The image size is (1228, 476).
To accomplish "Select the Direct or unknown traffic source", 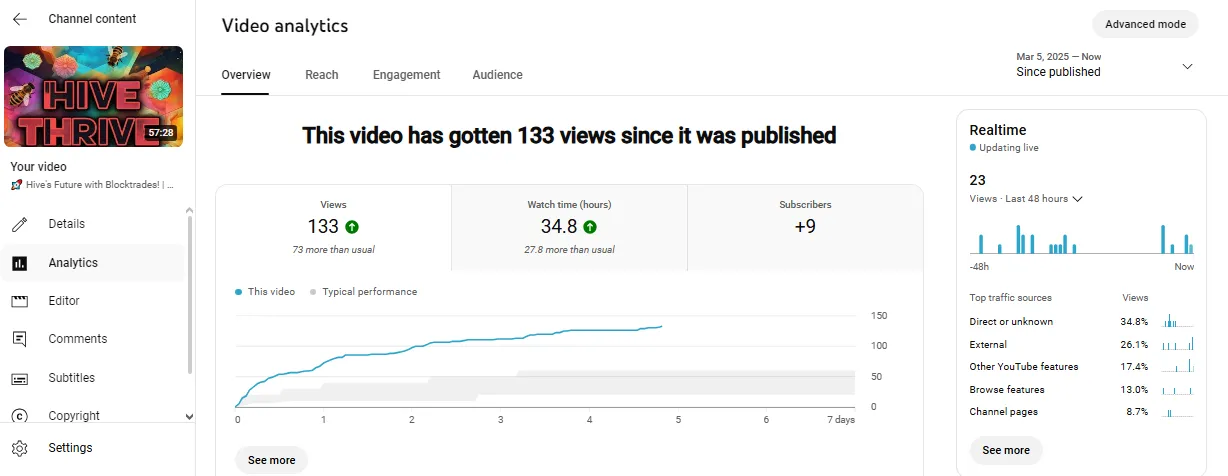I will coord(1082,322).
